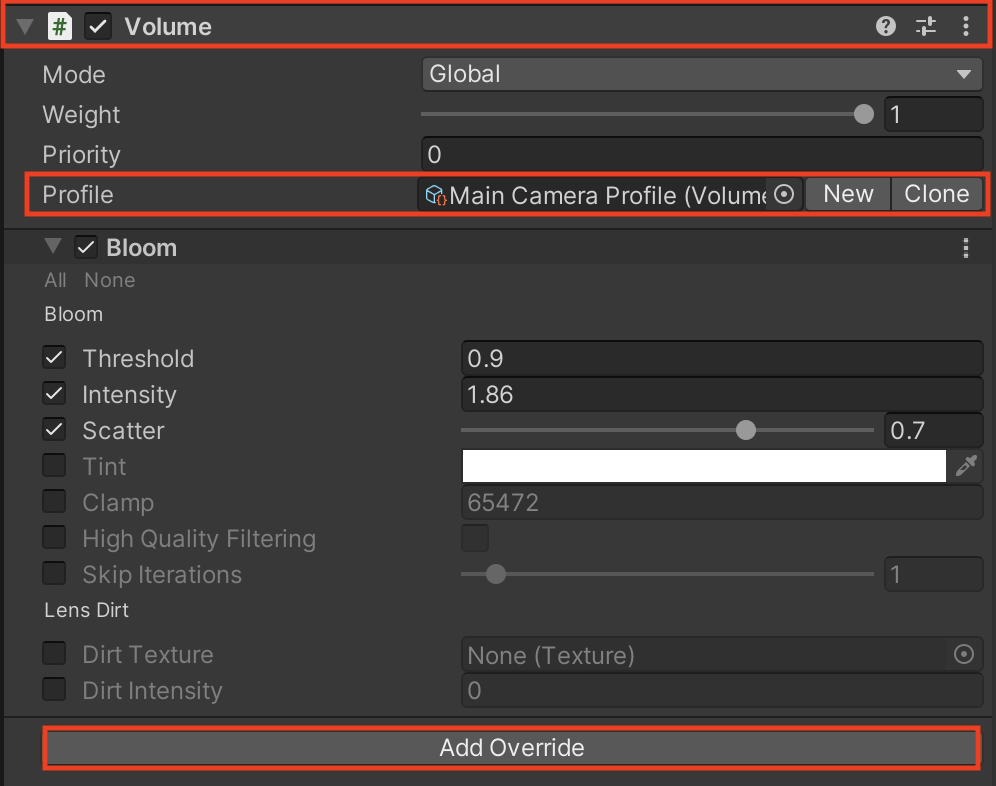Disable the Volume component checkbox
996x786 pixels.
97,27
